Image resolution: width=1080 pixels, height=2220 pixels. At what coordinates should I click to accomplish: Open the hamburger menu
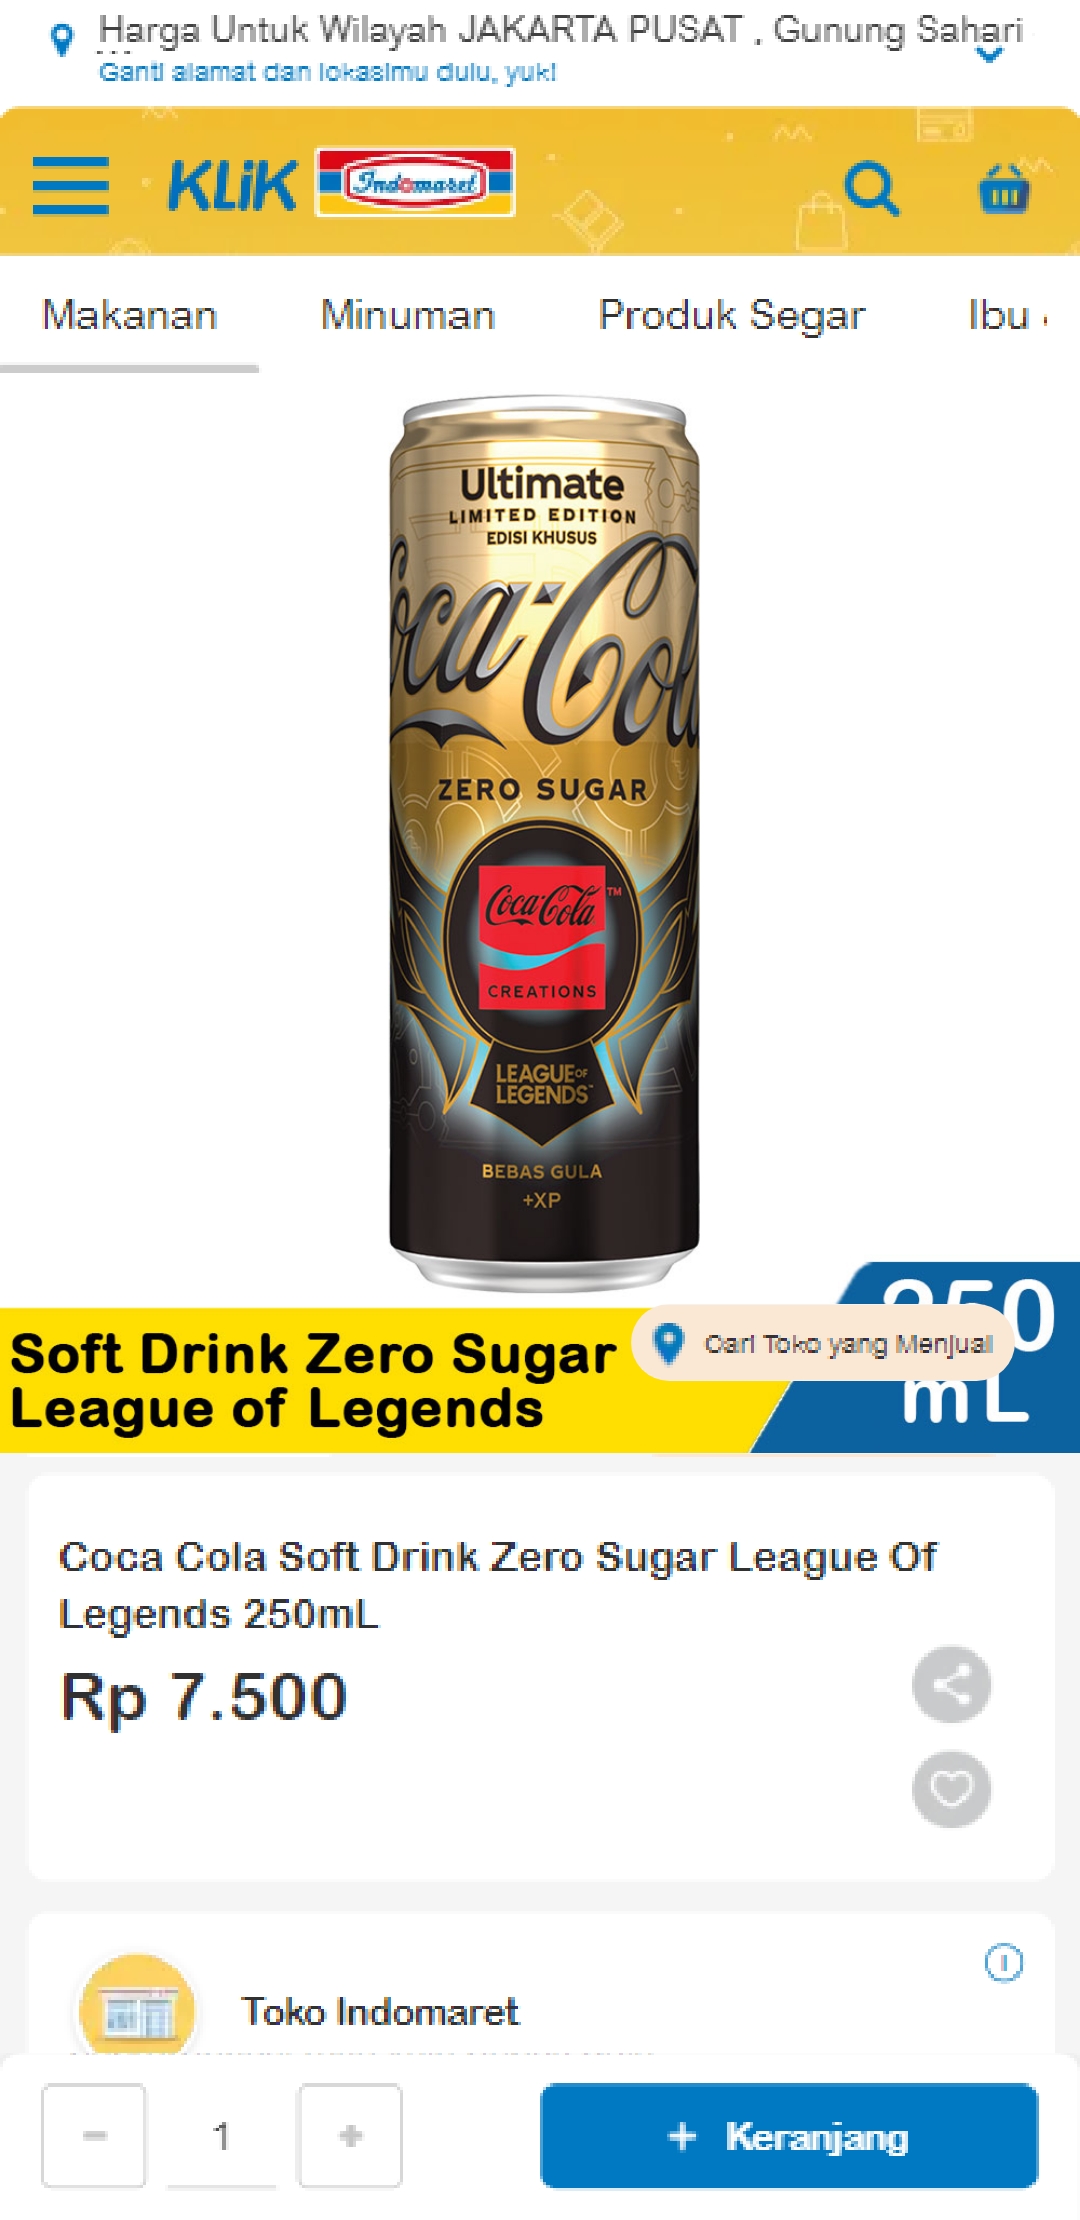70,185
